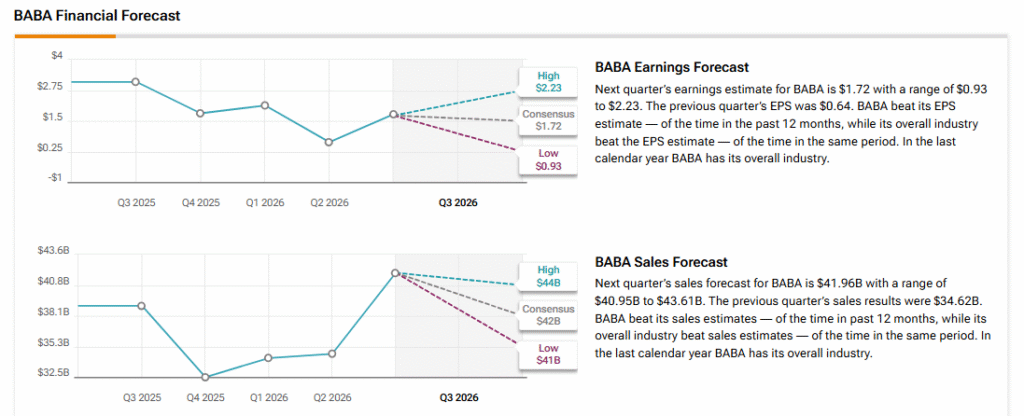This screenshot has height=416, width=1024.
Task: Click the Q3 2025 earnings data point
Action: pos(136,82)
